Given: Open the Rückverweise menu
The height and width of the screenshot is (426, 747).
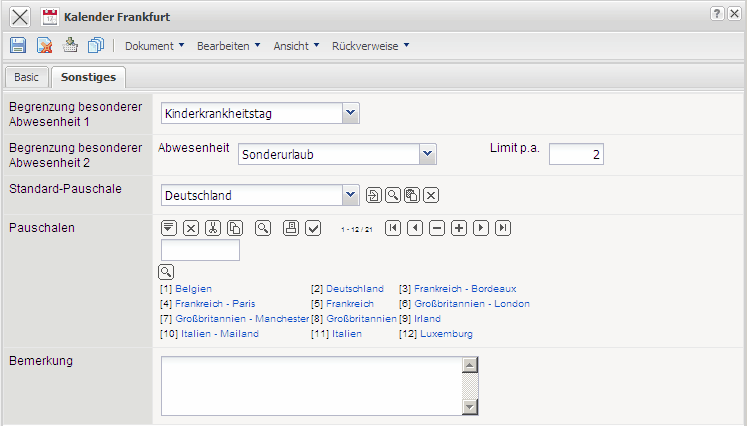Looking at the screenshot, I should pyautogui.click(x=370, y=46).
